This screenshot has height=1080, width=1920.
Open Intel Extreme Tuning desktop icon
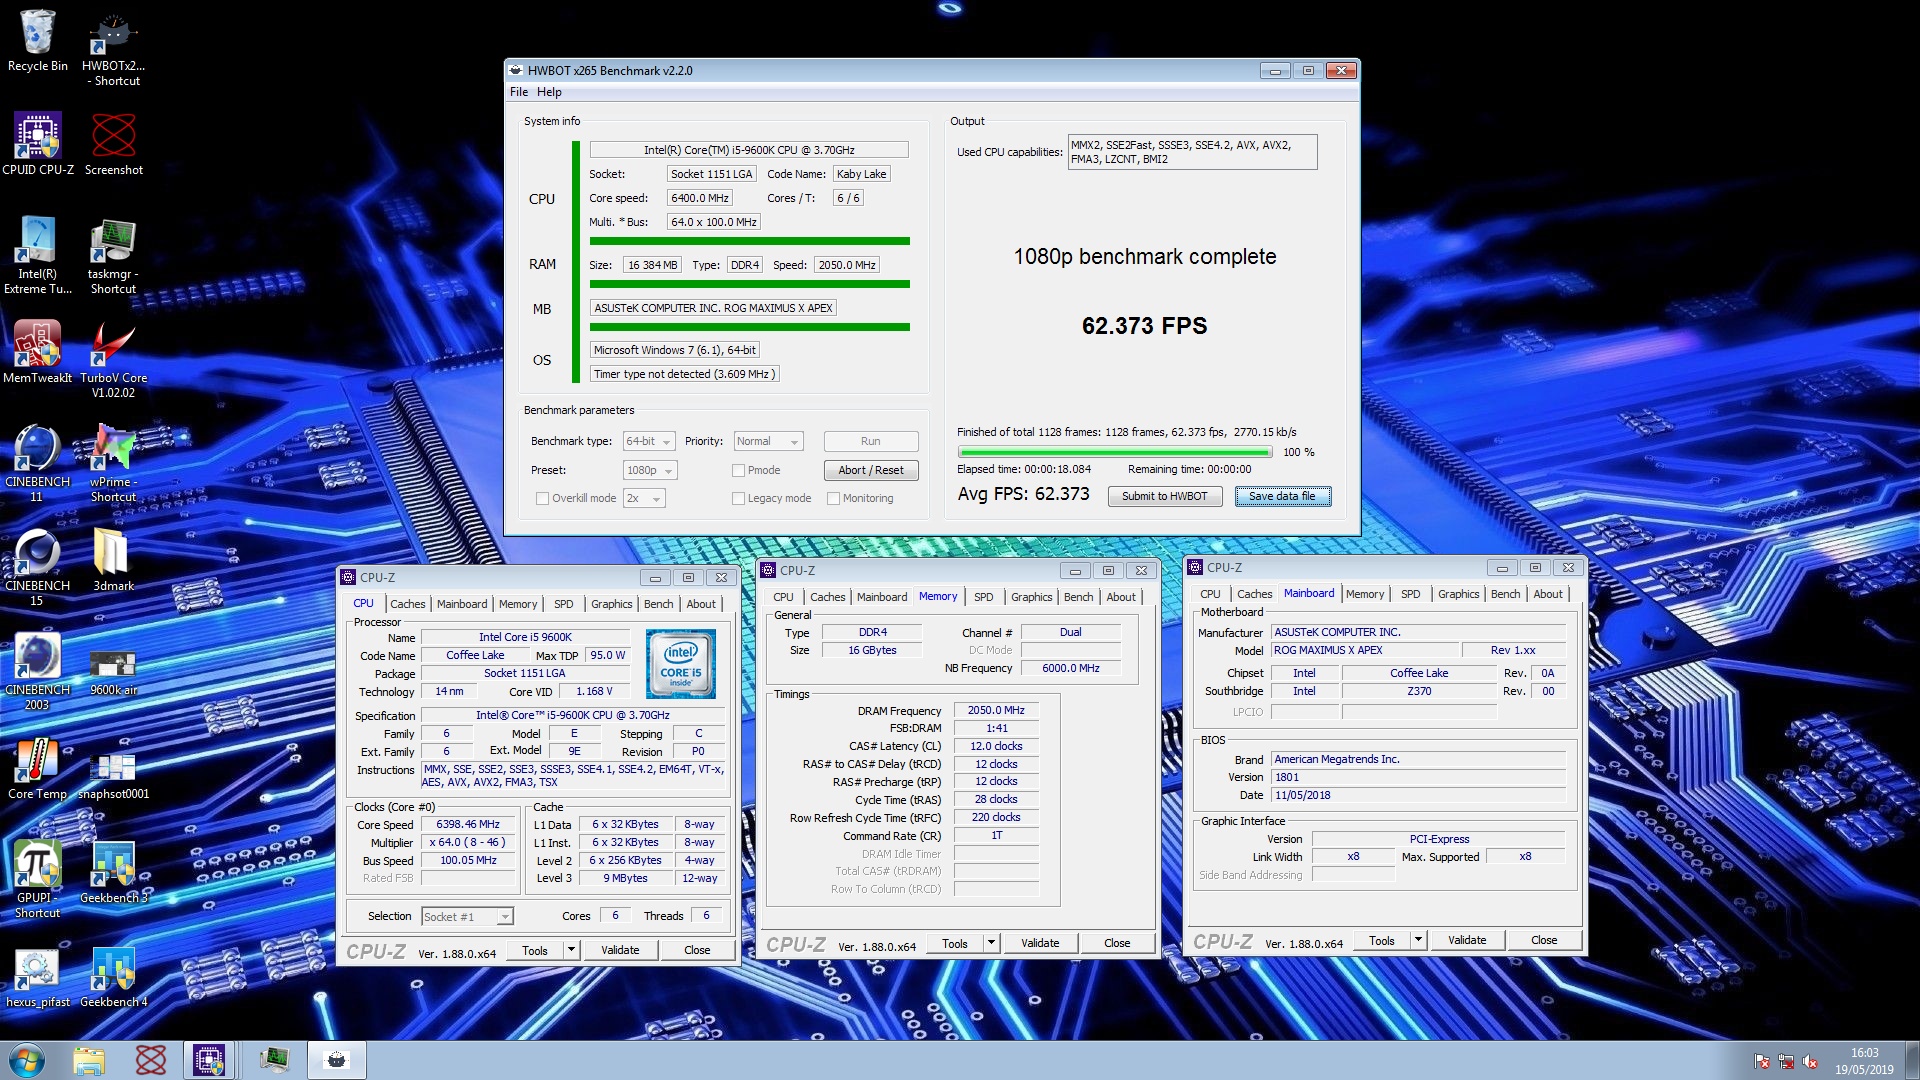tap(37, 256)
